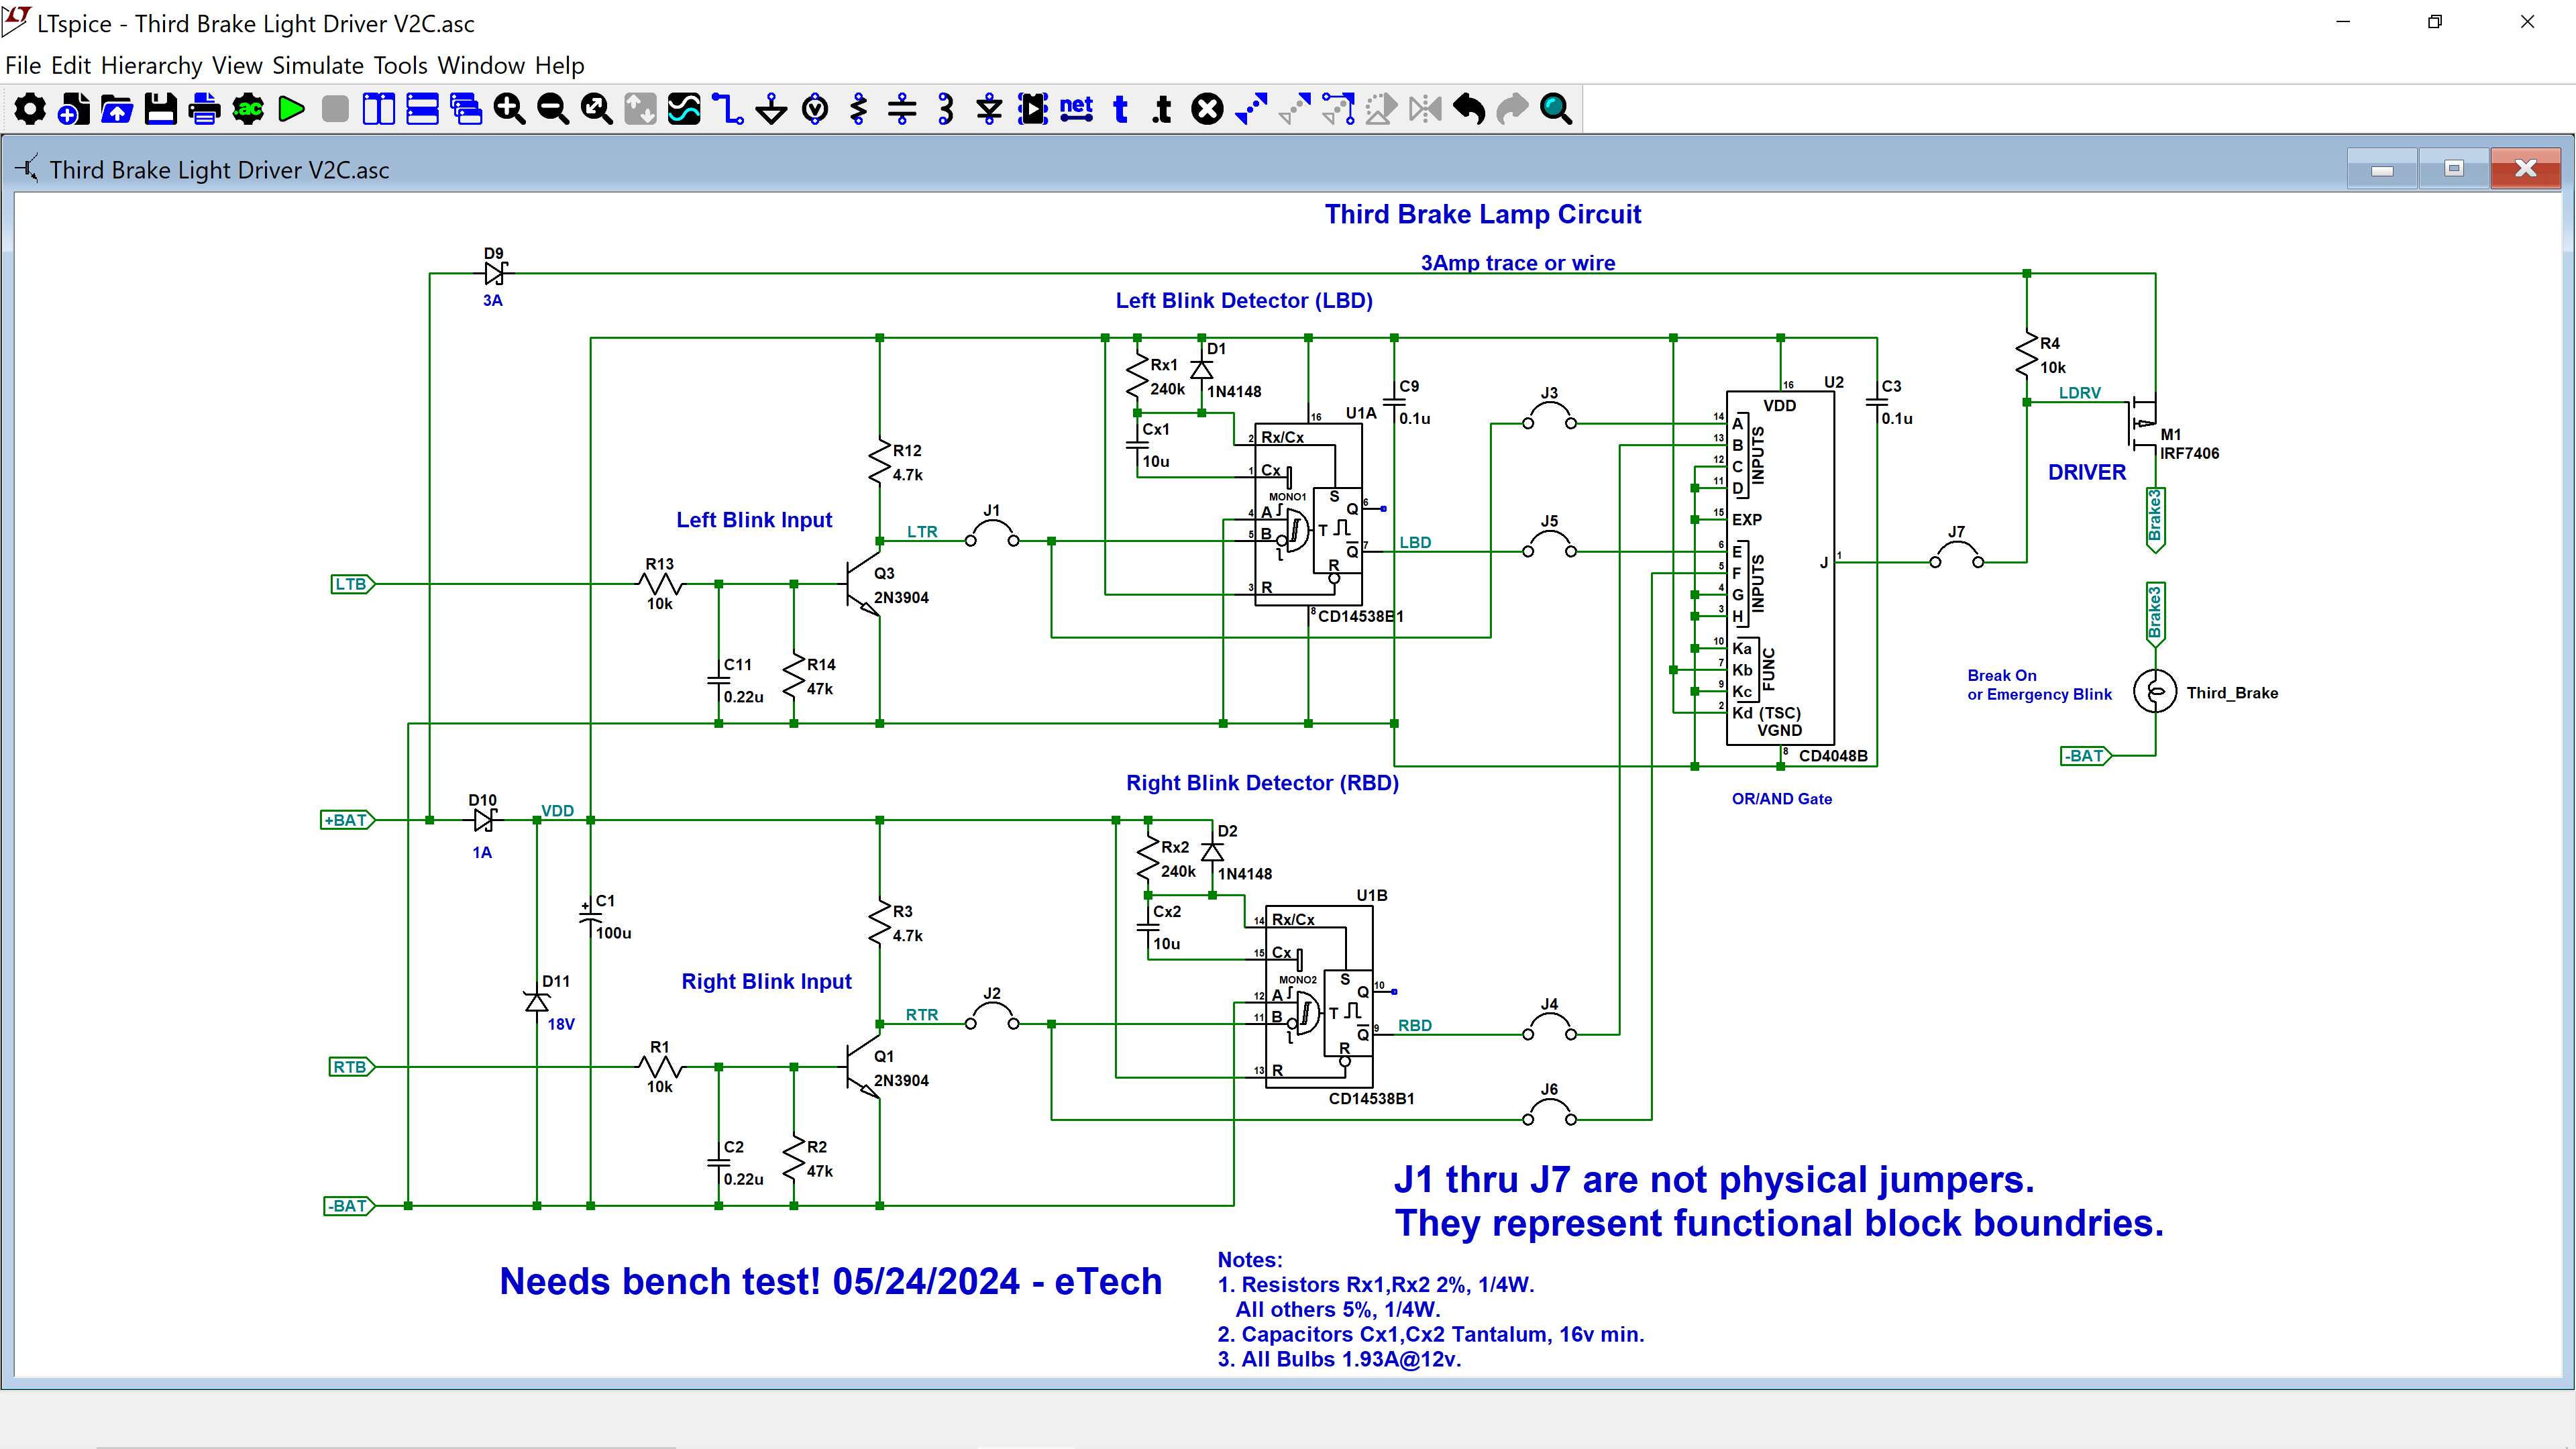The width and height of the screenshot is (2576, 1449).
Task: Select the Place Component tool
Action: 1033,109
